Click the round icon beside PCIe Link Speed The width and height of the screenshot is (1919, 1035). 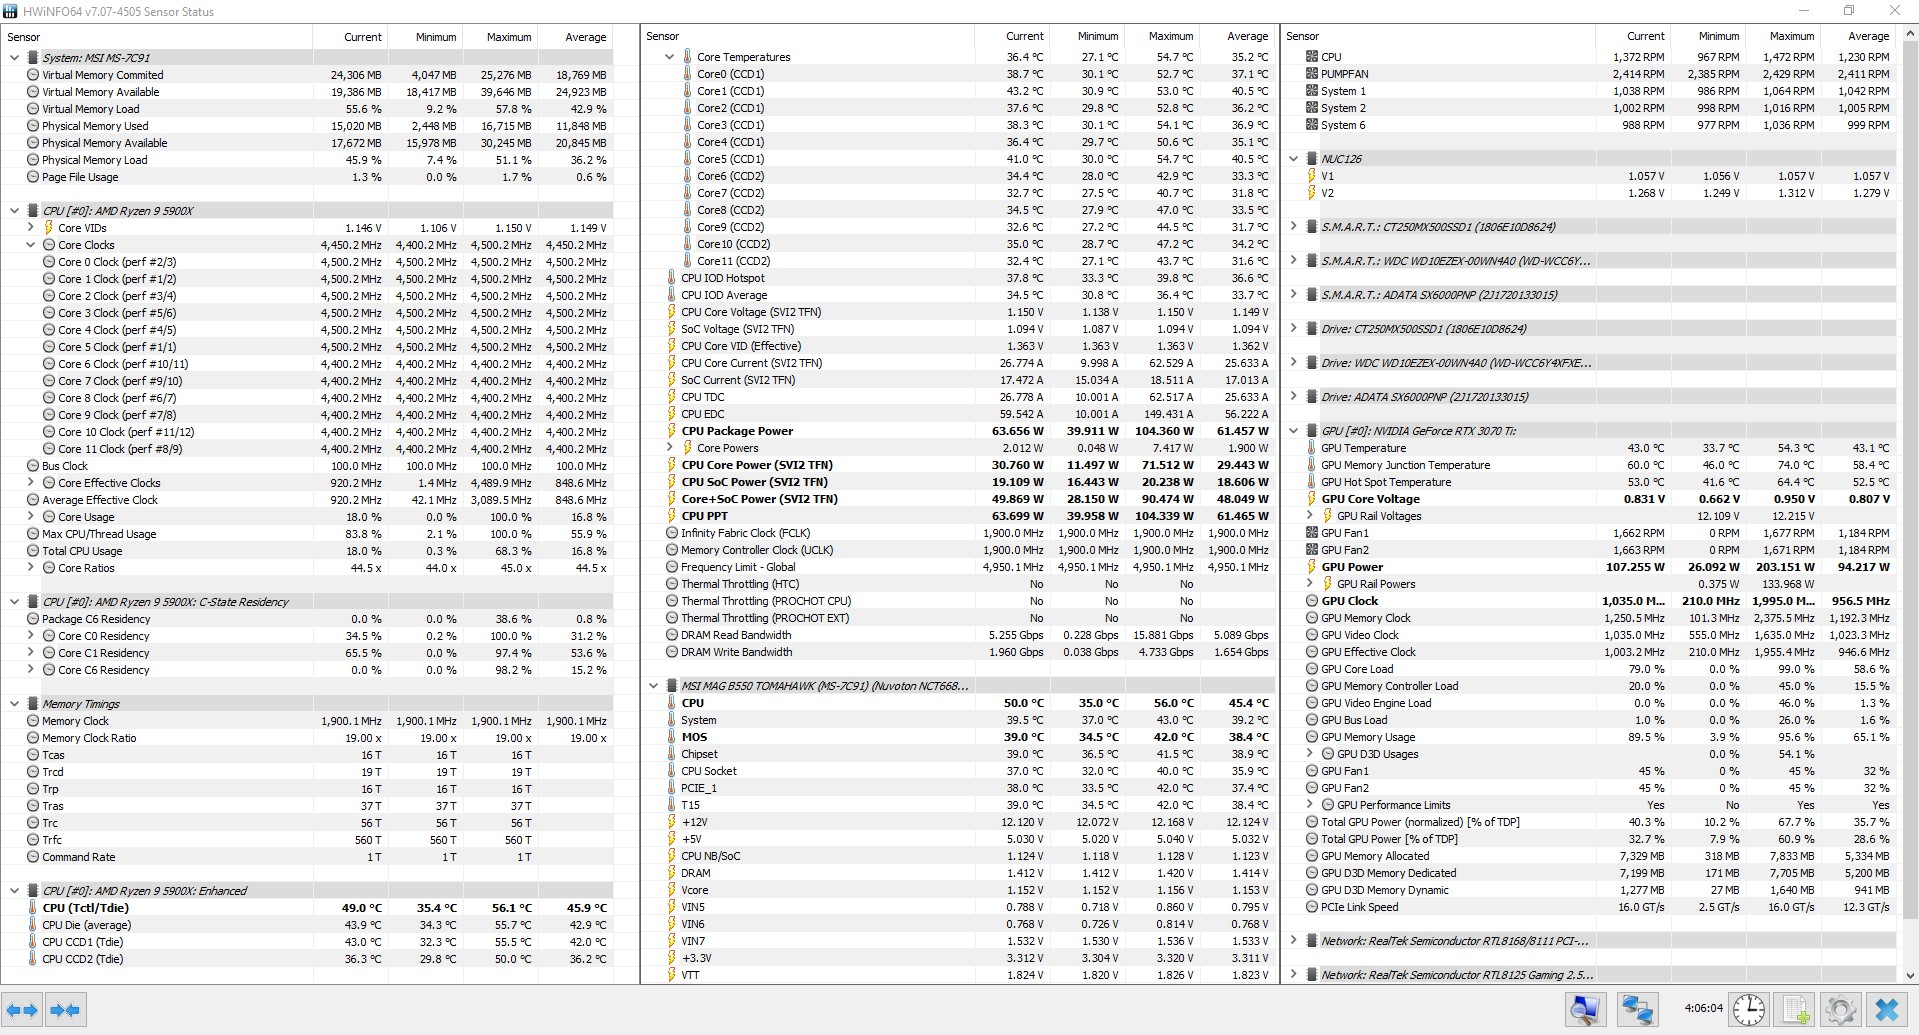click(x=1312, y=907)
